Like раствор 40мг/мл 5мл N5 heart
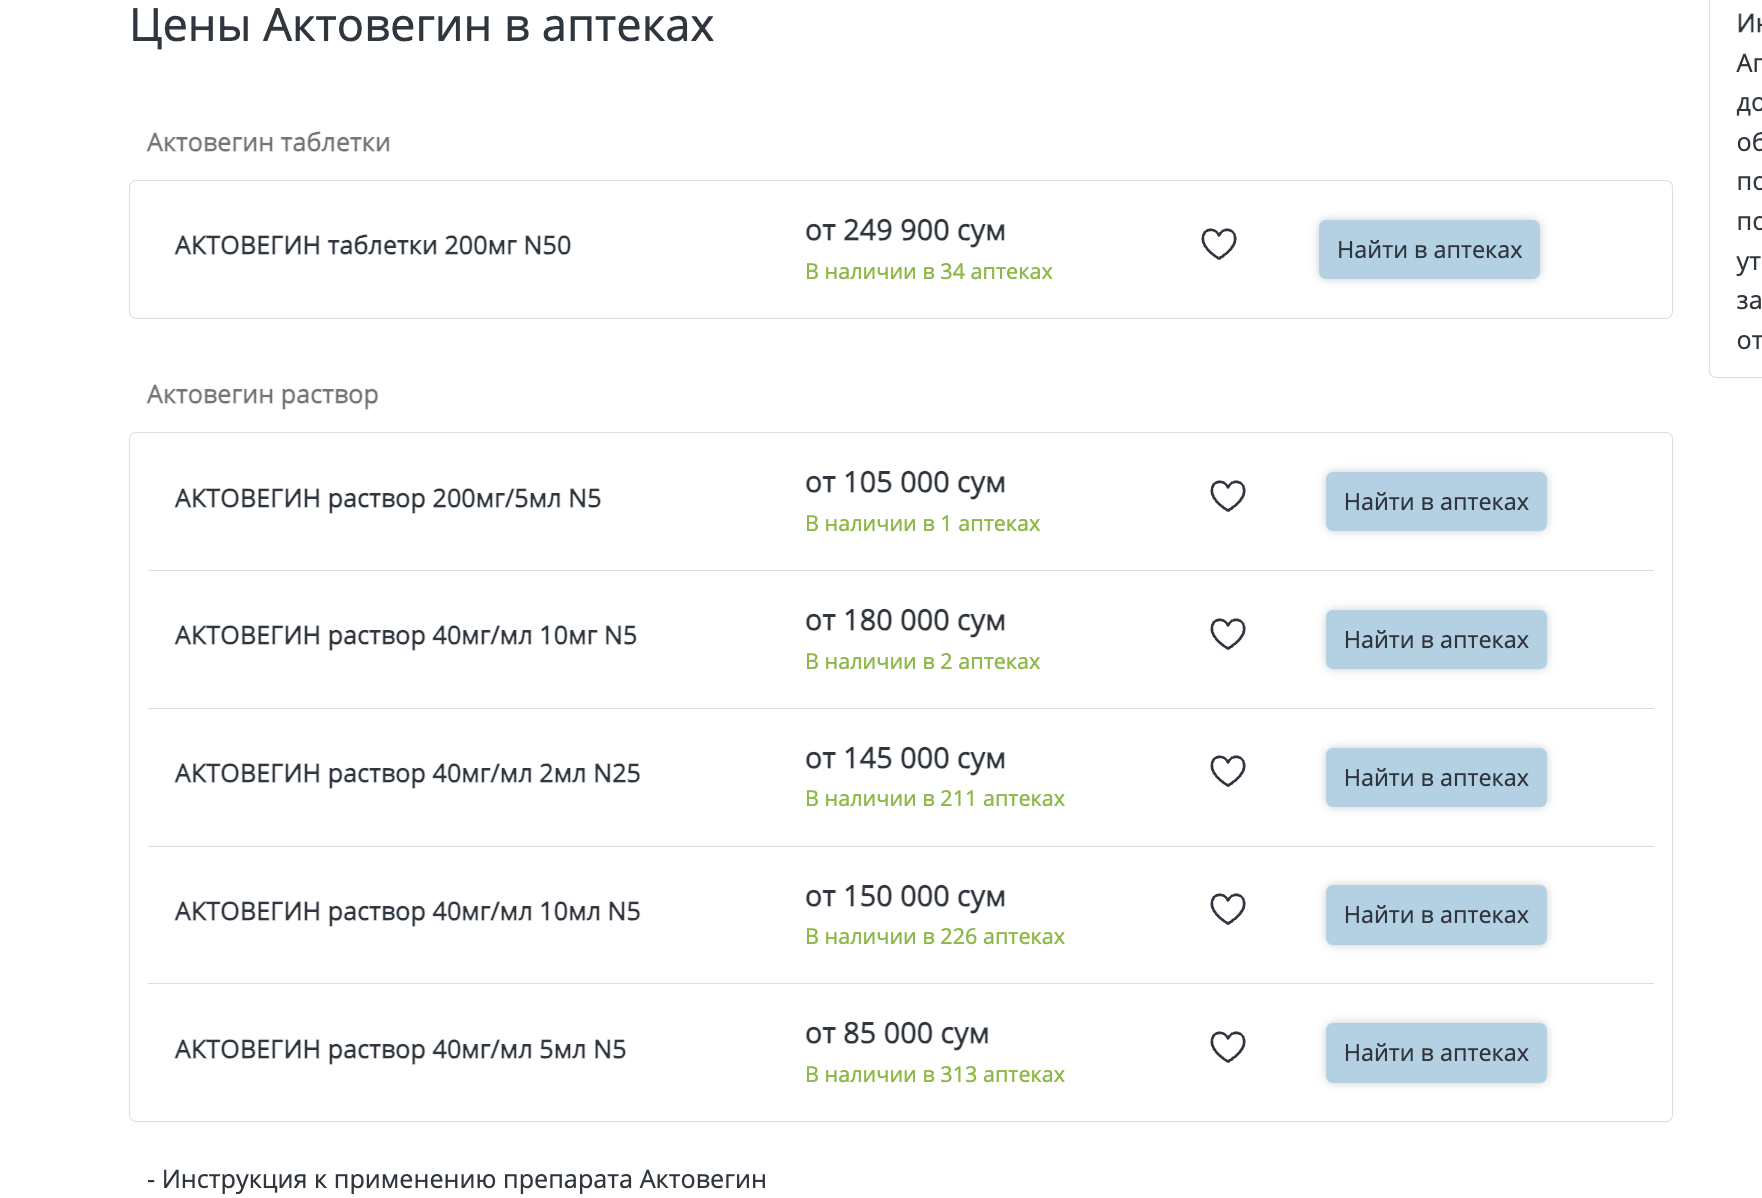This screenshot has width=1762, height=1198. point(1227,1047)
